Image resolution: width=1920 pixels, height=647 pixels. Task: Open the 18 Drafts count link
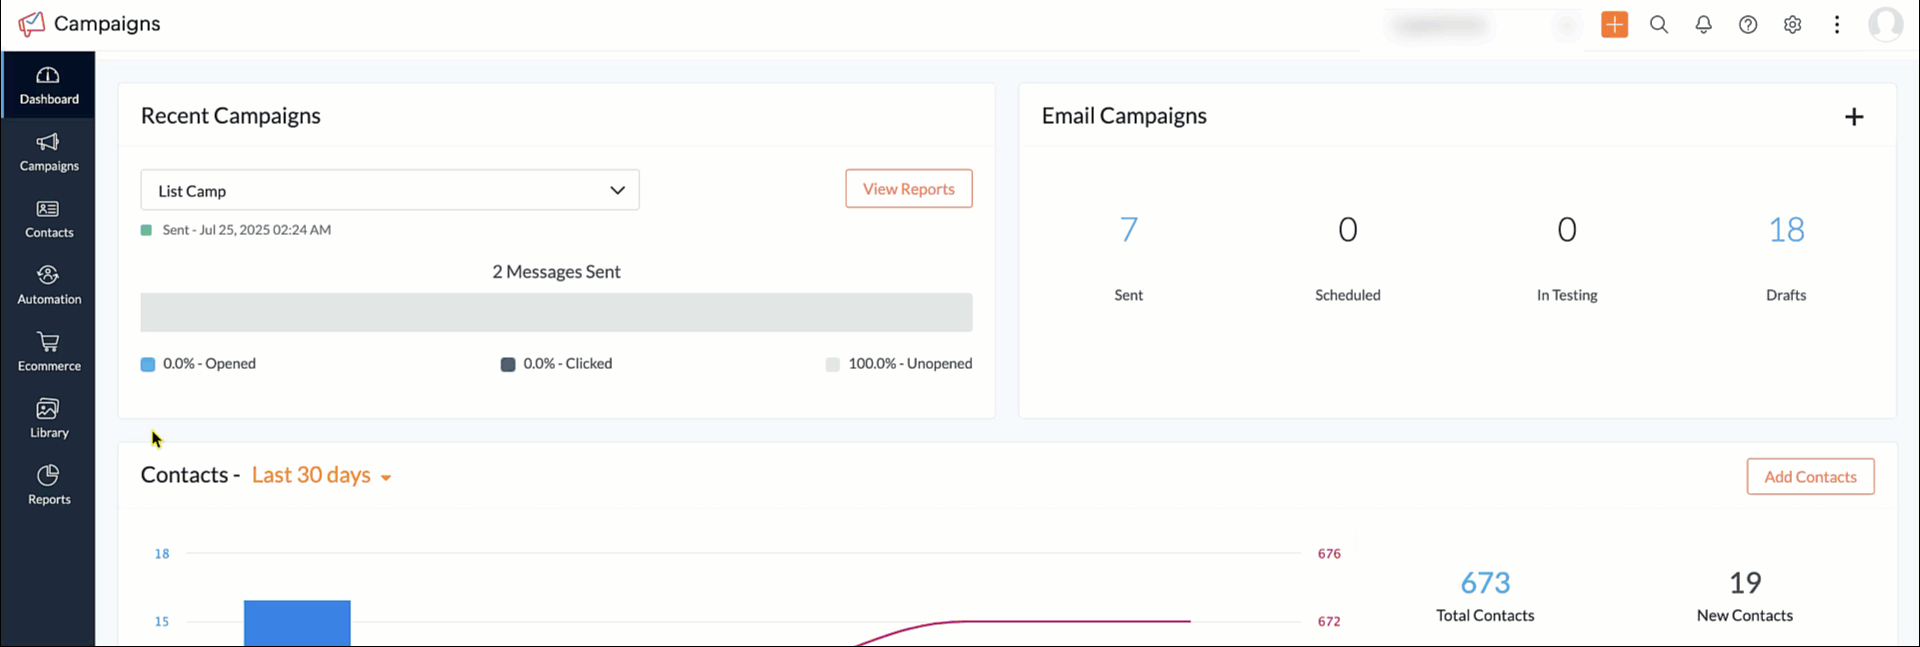click(1786, 230)
